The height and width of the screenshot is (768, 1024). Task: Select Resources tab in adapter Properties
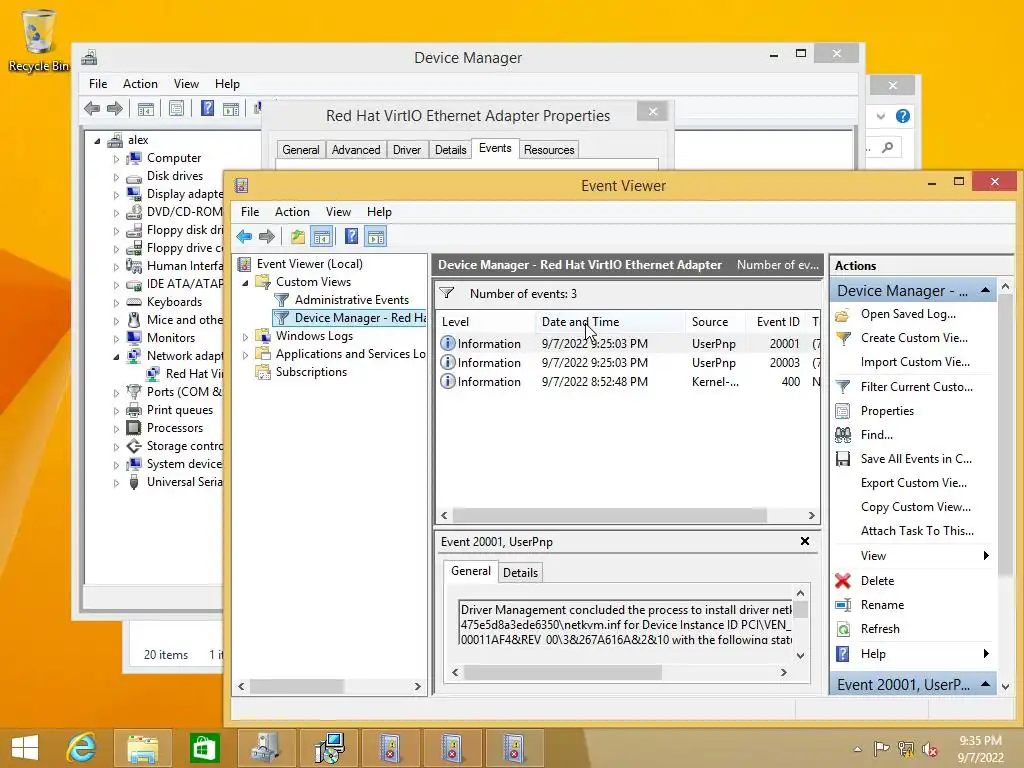click(x=549, y=150)
